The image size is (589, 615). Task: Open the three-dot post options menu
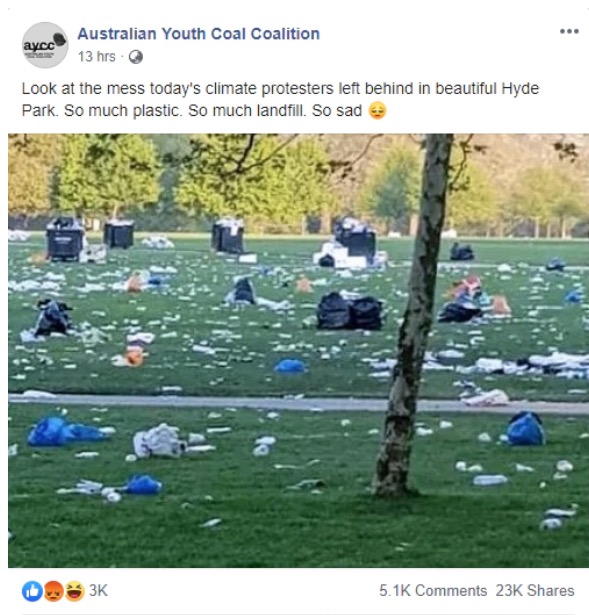tap(569, 31)
